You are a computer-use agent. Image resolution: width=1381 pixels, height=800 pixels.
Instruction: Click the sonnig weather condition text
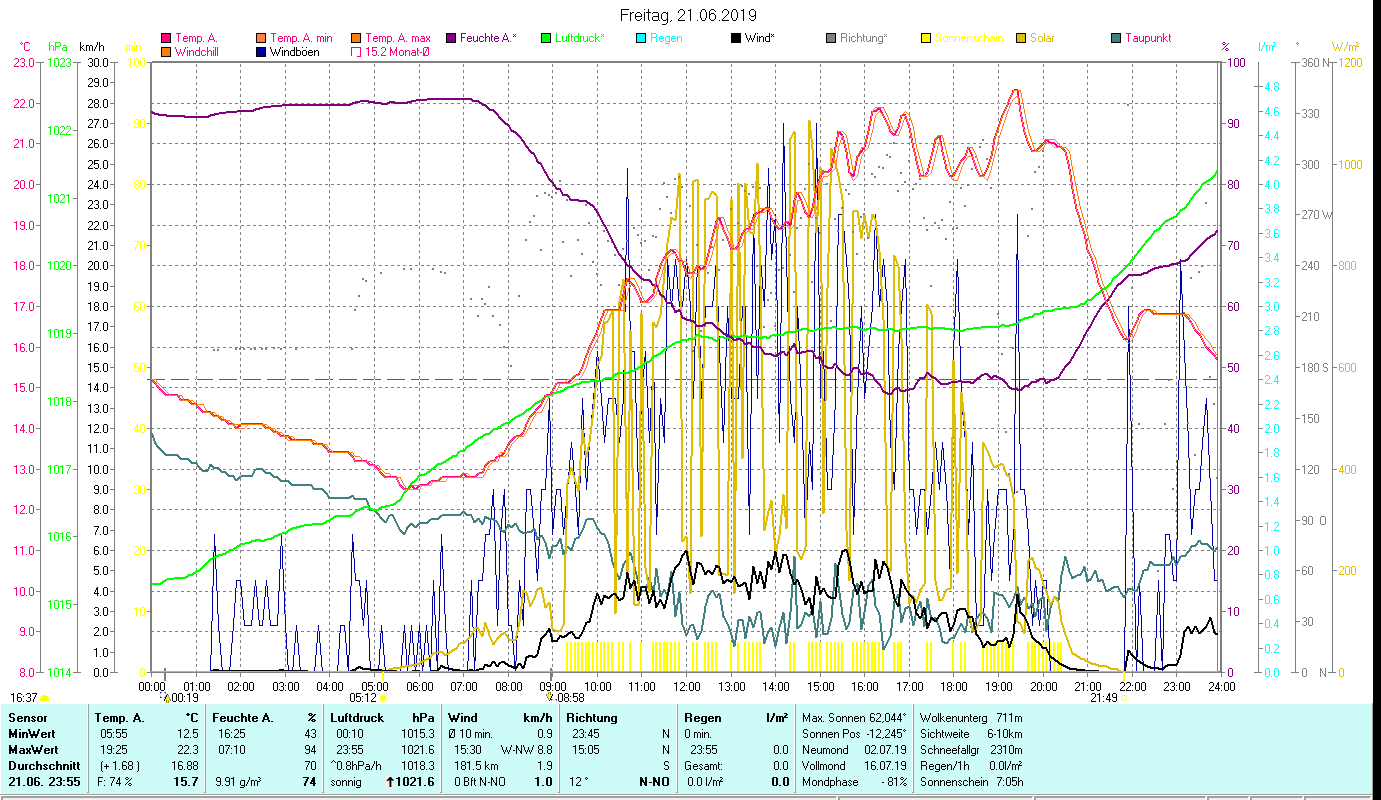click(346, 782)
